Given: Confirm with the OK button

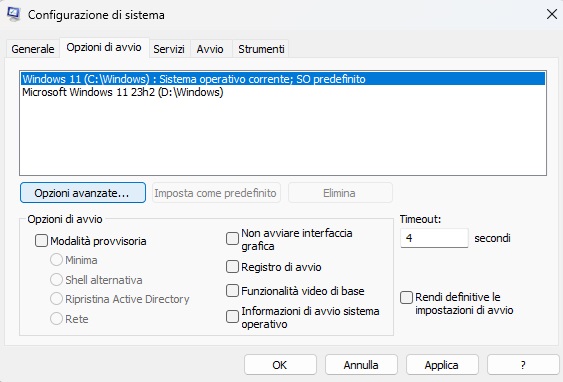Looking at the screenshot, I should [x=280, y=365].
